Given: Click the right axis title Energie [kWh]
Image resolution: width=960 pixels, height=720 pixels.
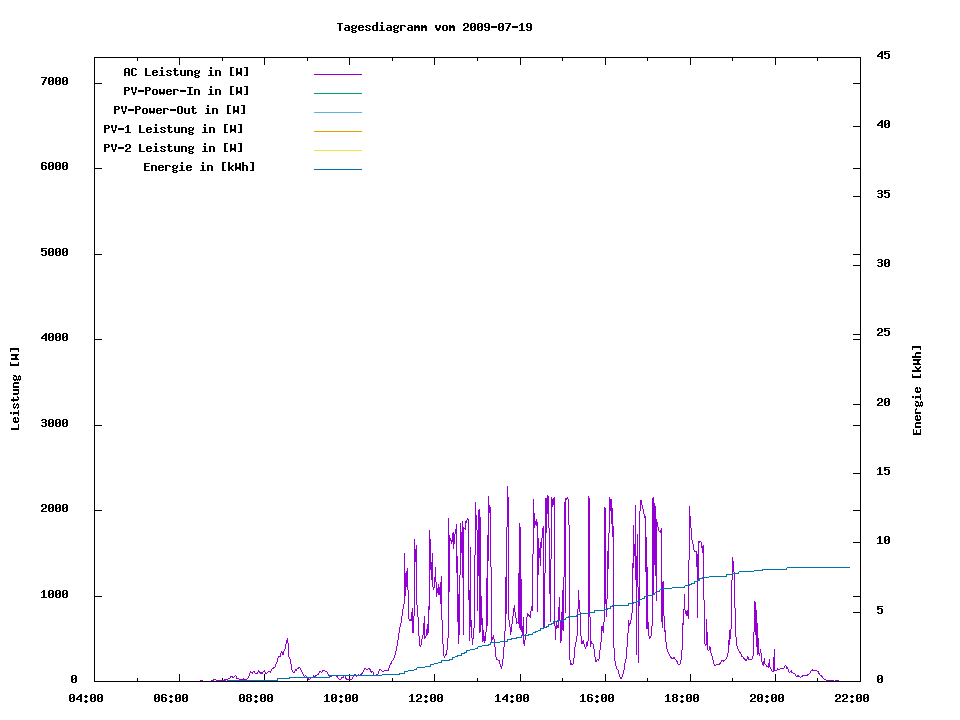Looking at the screenshot, I should click(x=917, y=390).
